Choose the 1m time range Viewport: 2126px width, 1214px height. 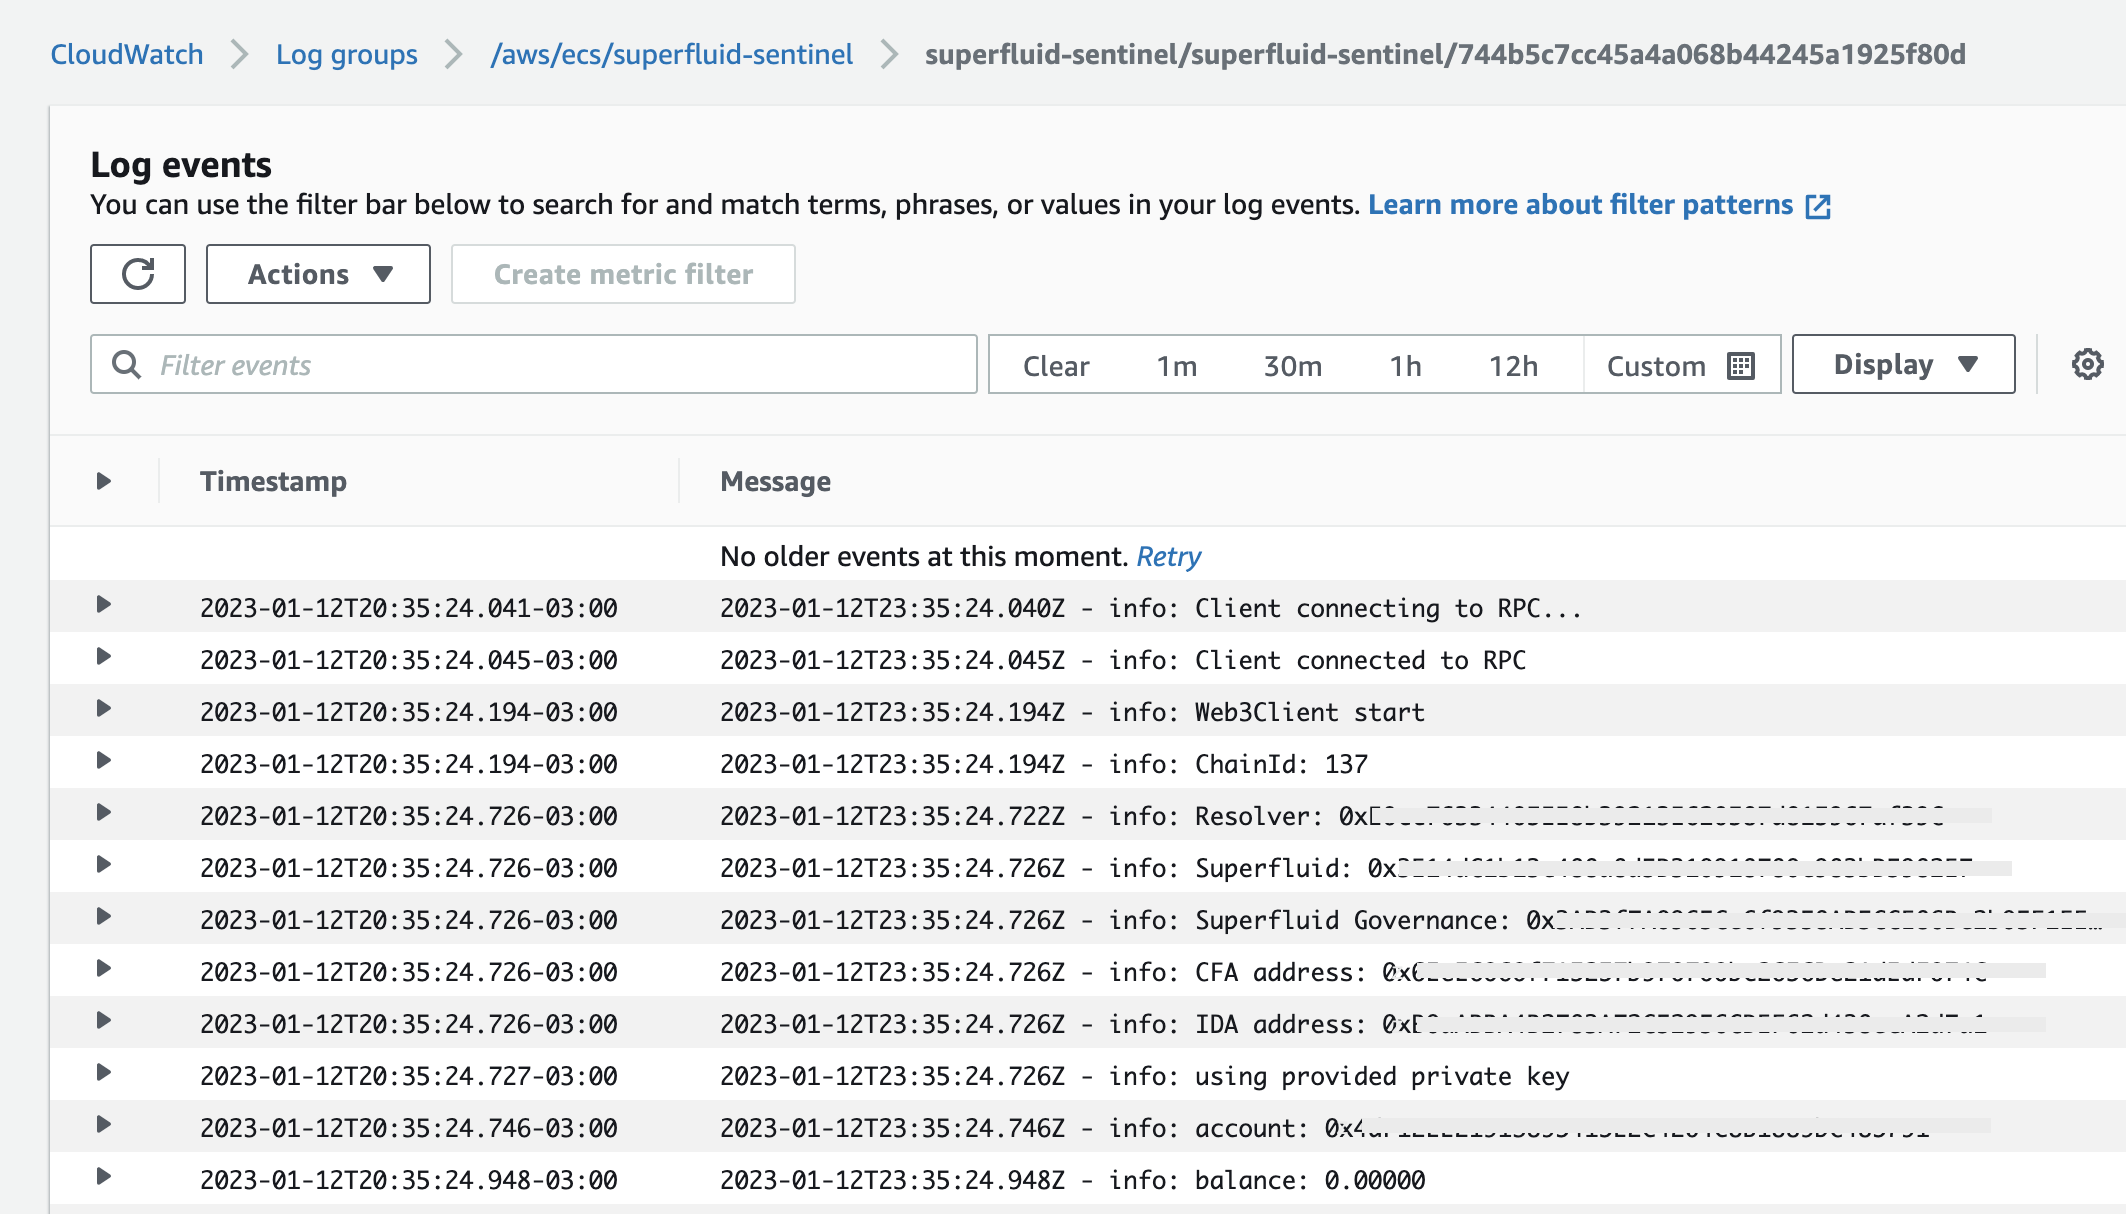tap(1176, 366)
